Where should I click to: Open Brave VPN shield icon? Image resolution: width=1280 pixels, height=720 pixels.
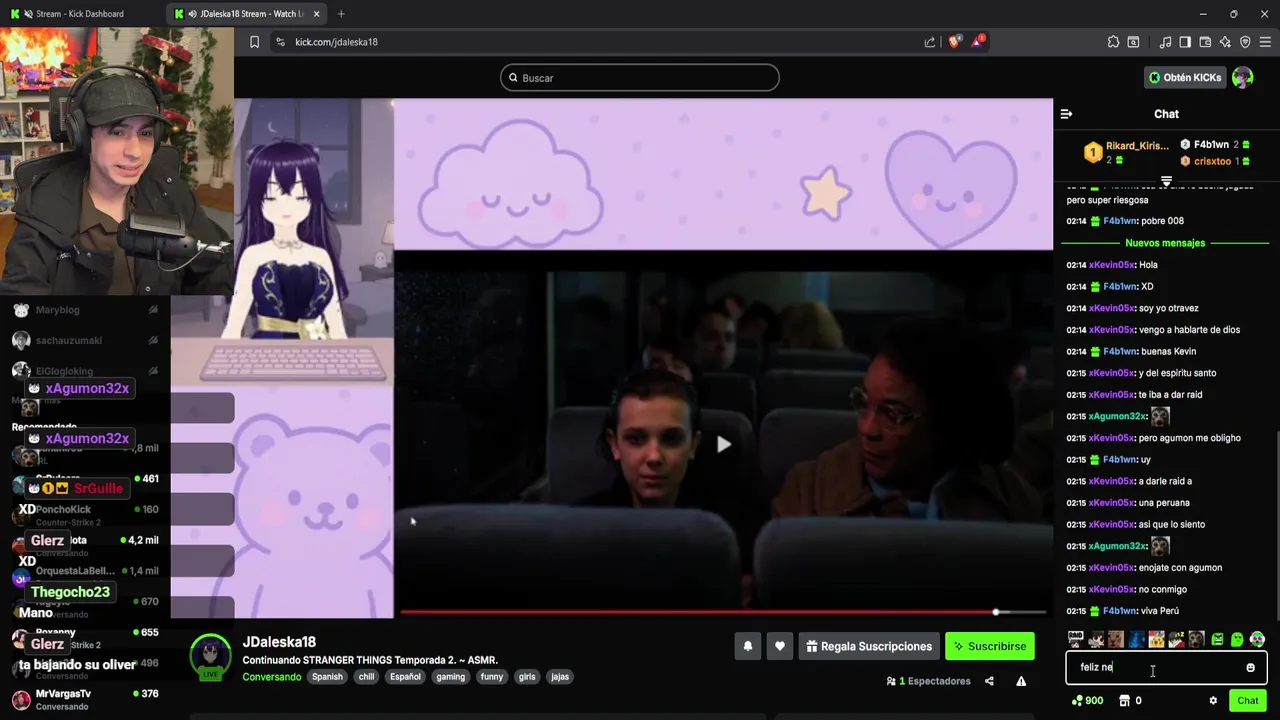pyautogui.click(x=1245, y=42)
